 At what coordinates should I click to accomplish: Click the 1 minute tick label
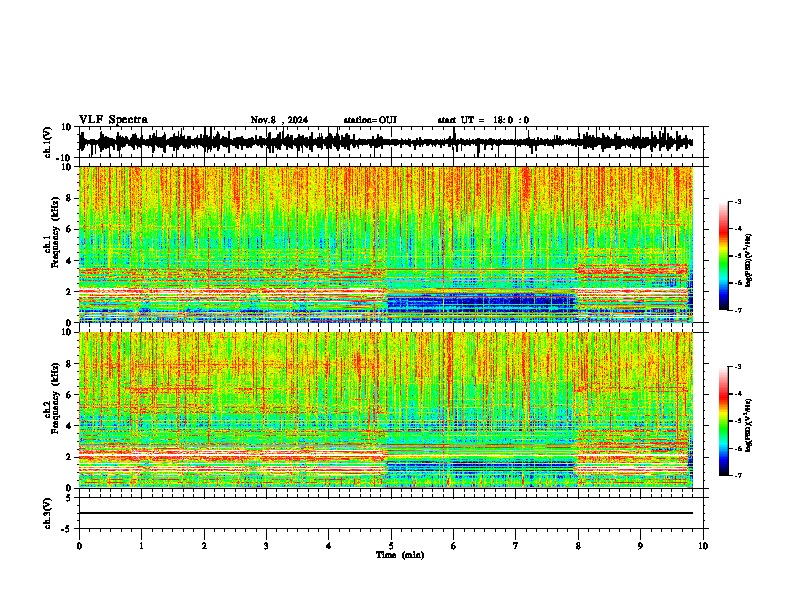point(142,546)
